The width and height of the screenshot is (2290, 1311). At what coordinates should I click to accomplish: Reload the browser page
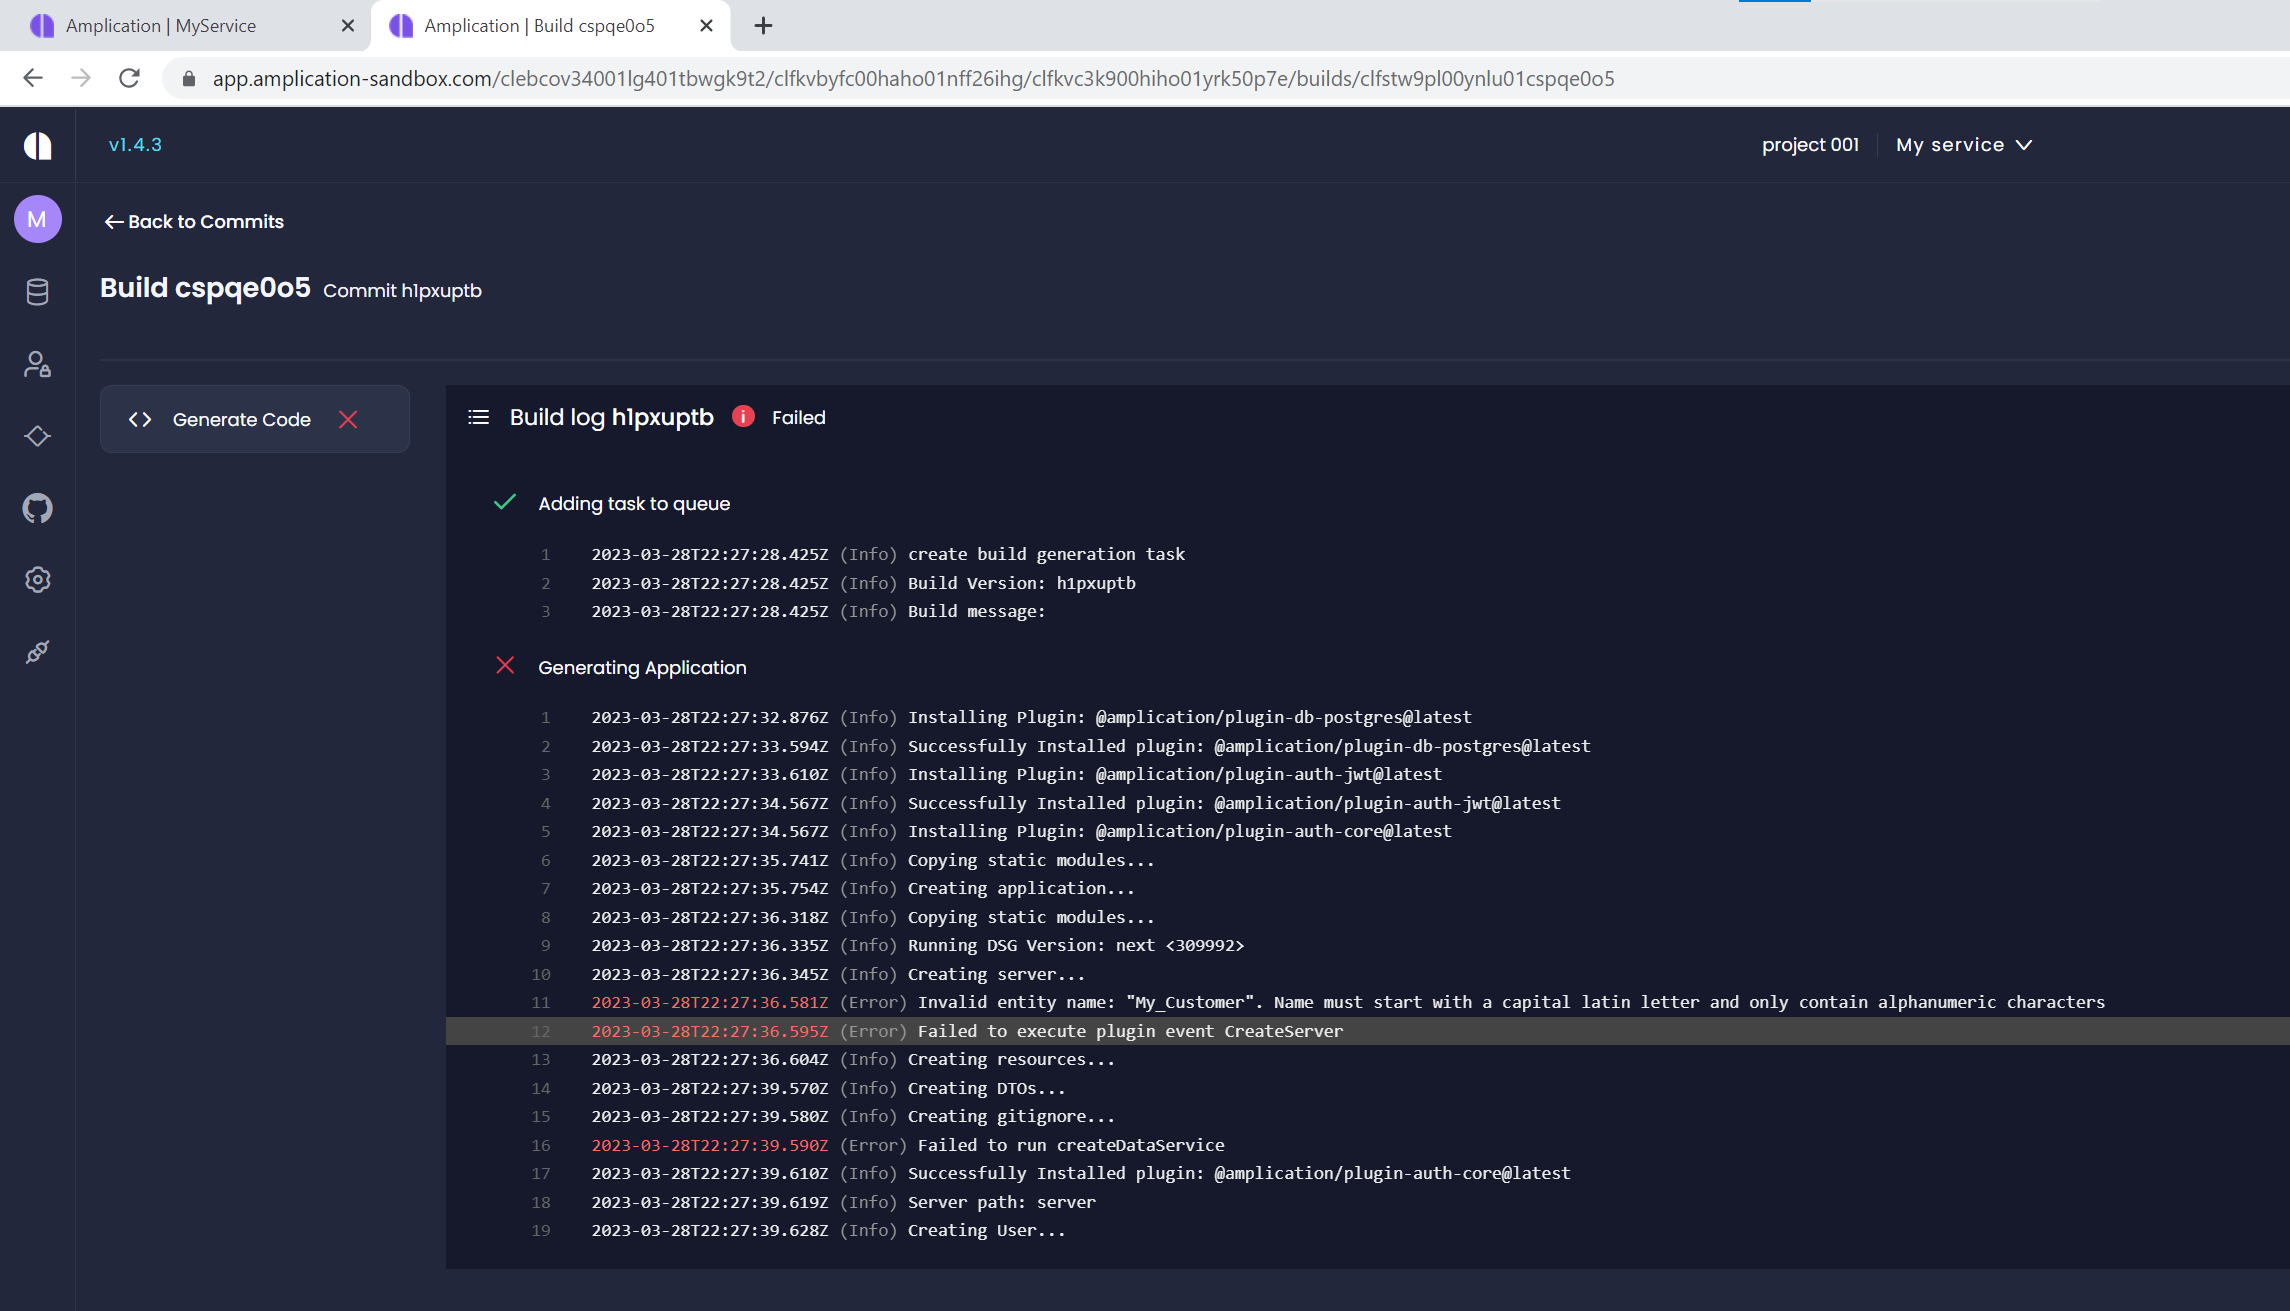click(129, 78)
